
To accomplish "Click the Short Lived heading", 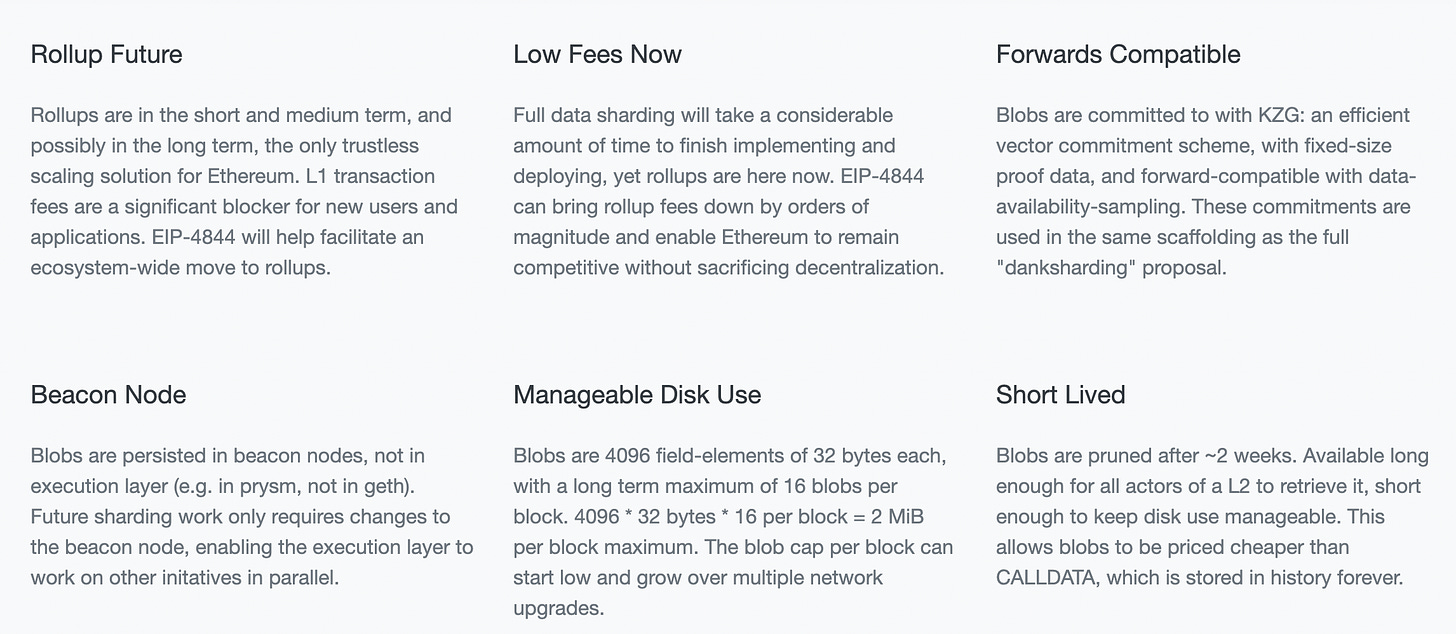I will [x=1060, y=394].
